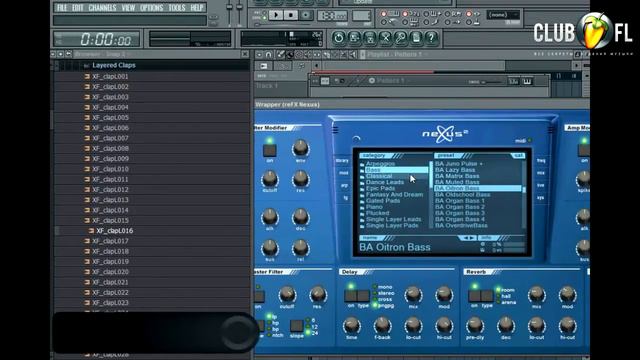Click the Filter Modifier env knob

[x=300, y=149]
